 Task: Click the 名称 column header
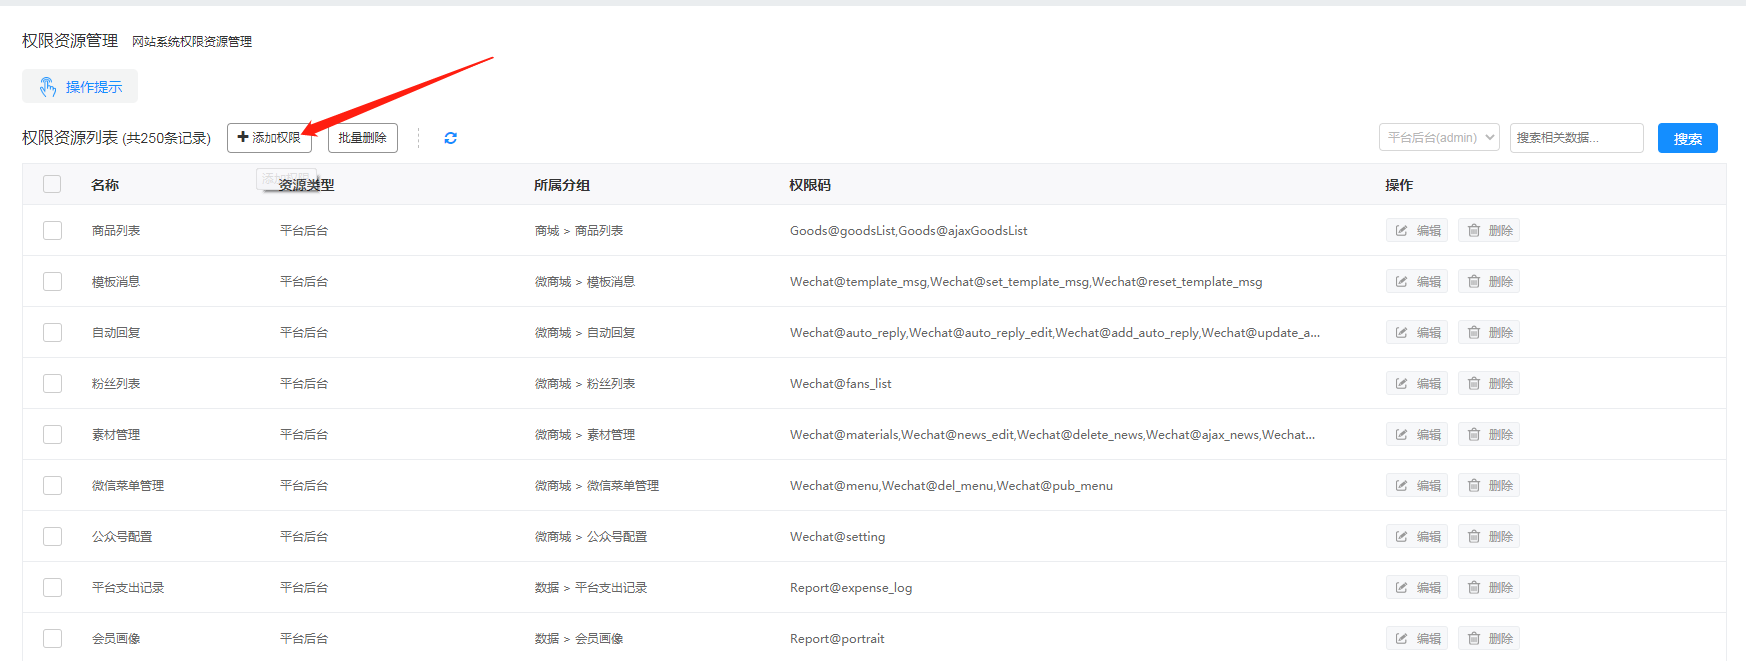(x=105, y=185)
